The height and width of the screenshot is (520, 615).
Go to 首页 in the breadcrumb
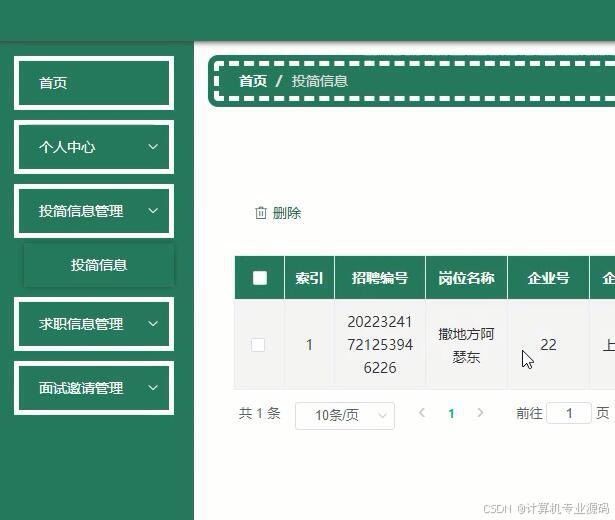[x=253, y=81]
